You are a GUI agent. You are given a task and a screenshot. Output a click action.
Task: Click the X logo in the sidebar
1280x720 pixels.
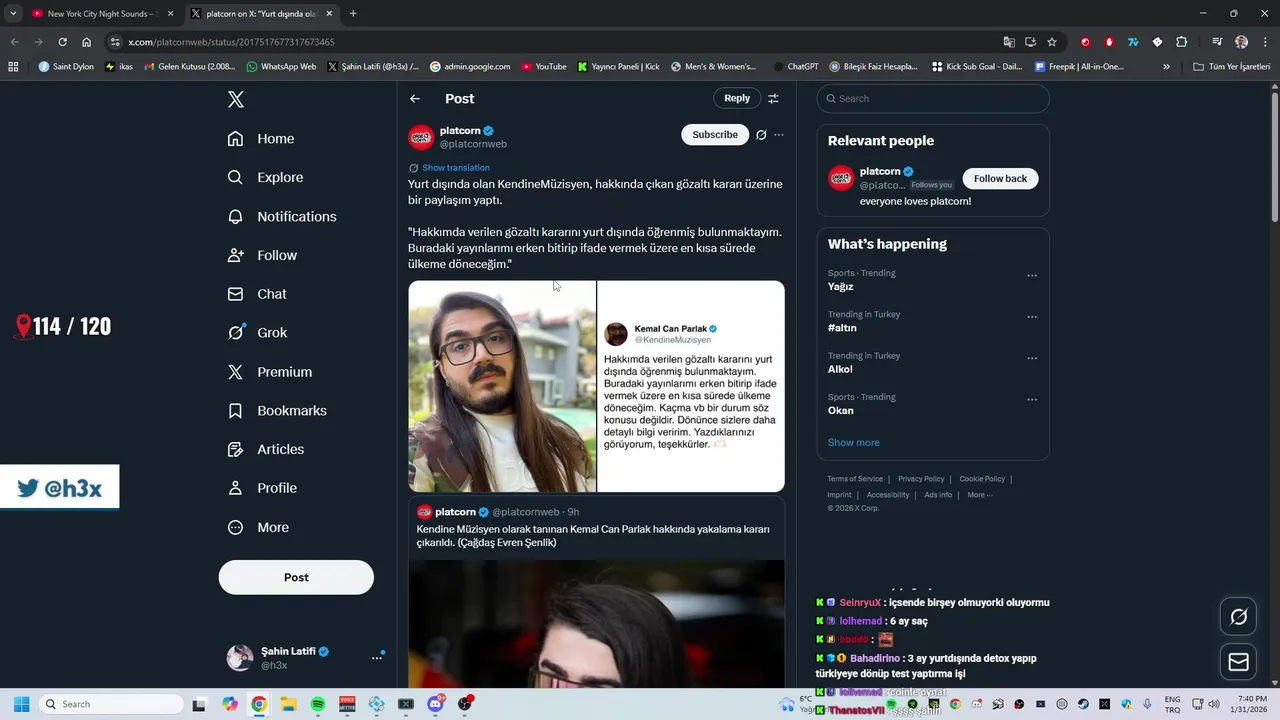pyautogui.click(x=236, y=99)
